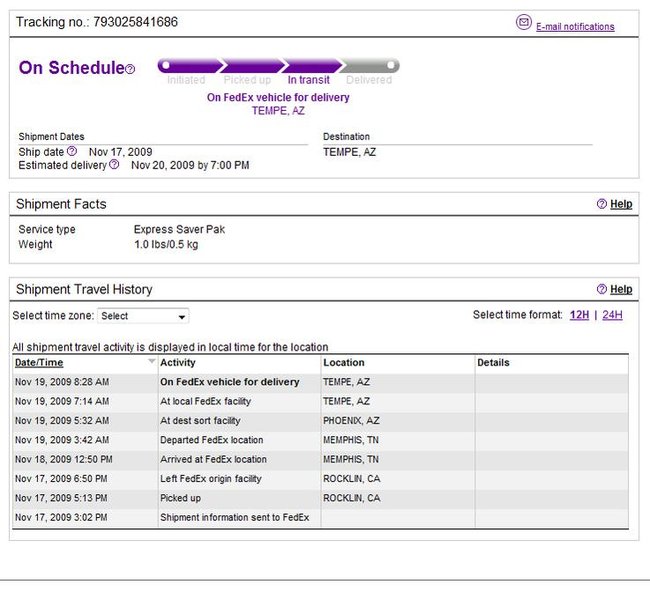Click the Estimated delivery question mark icon
This screenshot has width=650, height=599.
pos(114,165)
